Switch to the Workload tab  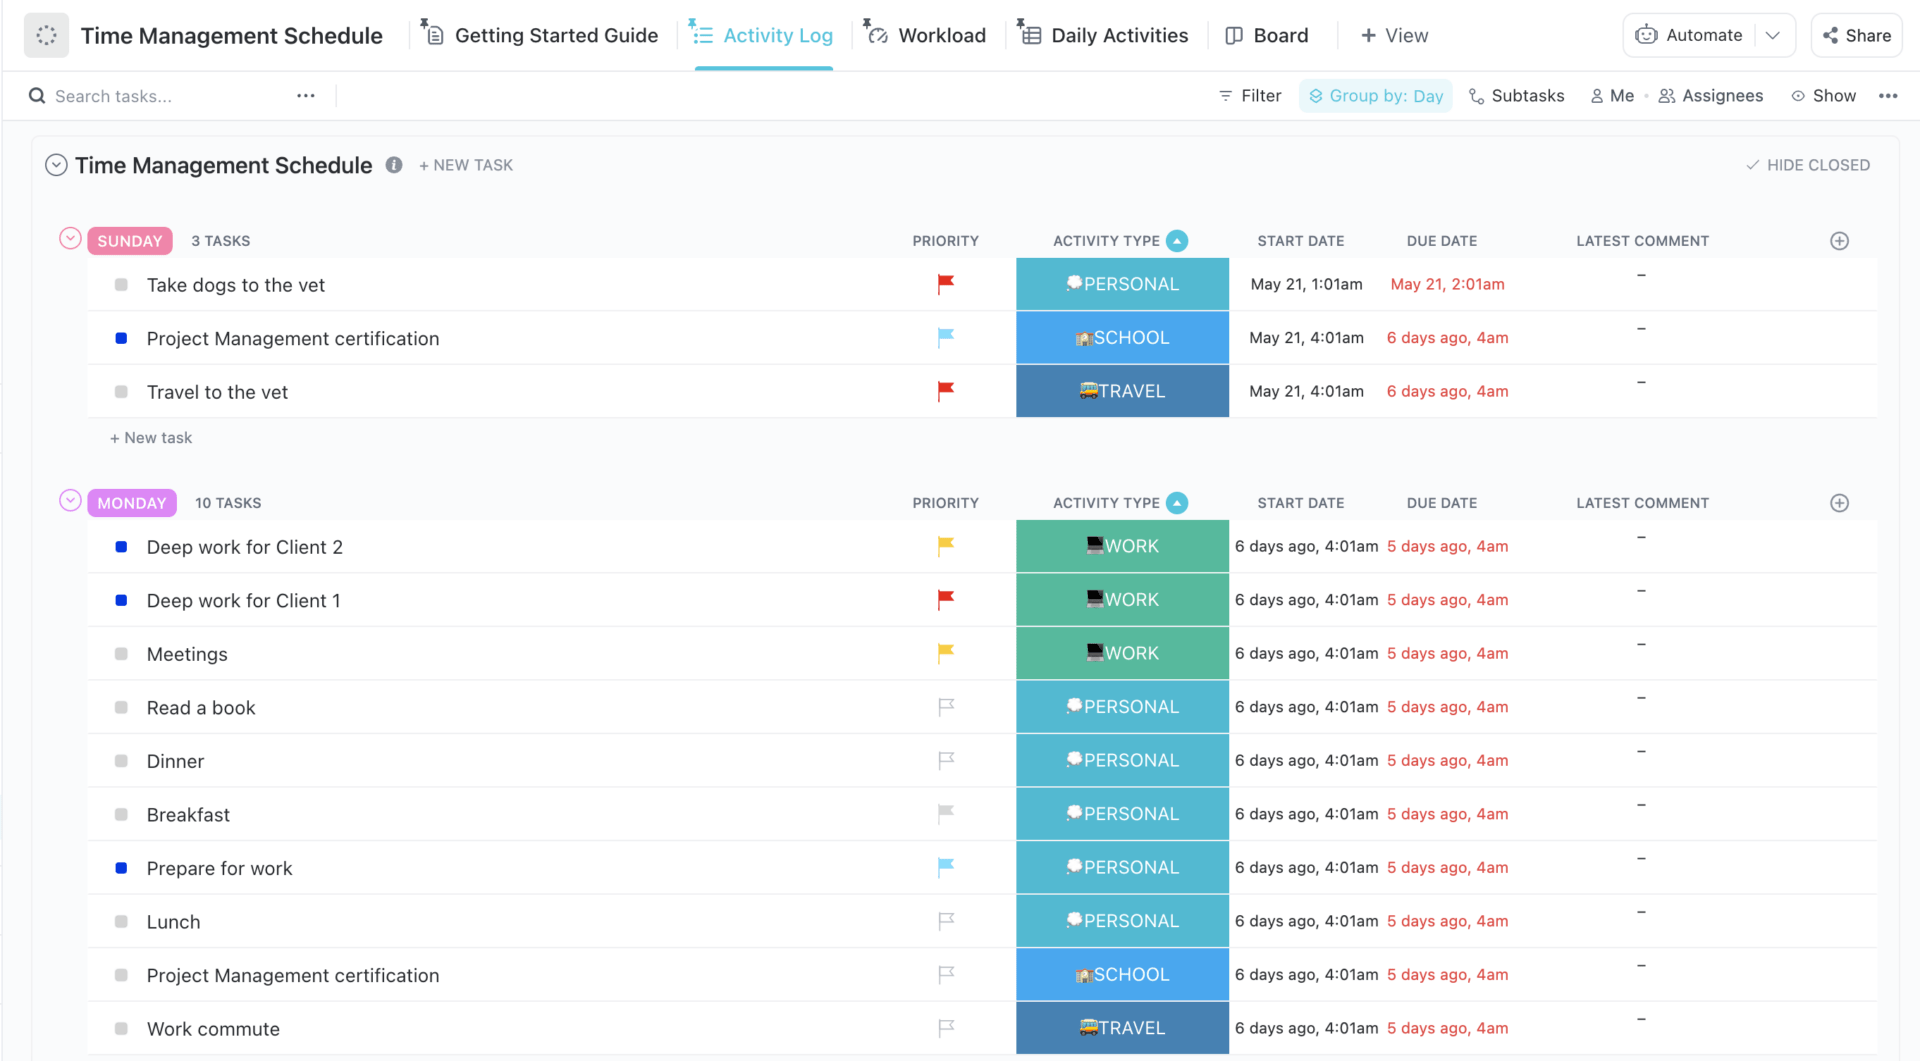point(925,36)
